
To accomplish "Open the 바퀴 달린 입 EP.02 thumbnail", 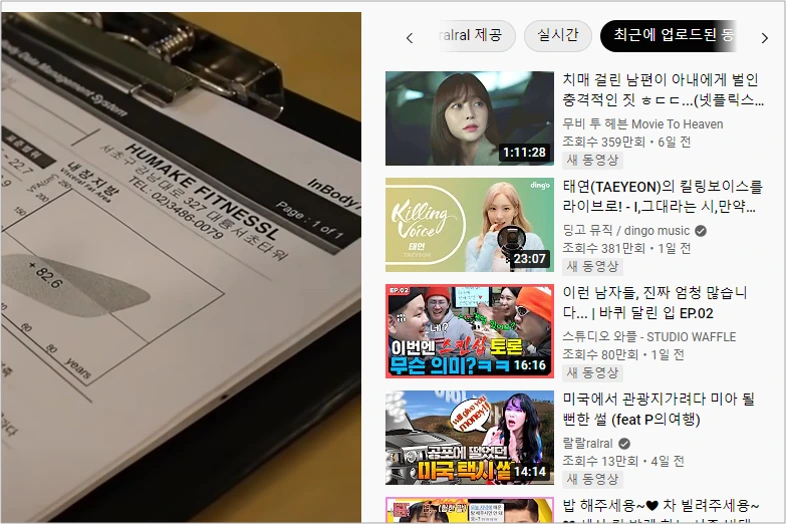I will [x=470, y=331].
